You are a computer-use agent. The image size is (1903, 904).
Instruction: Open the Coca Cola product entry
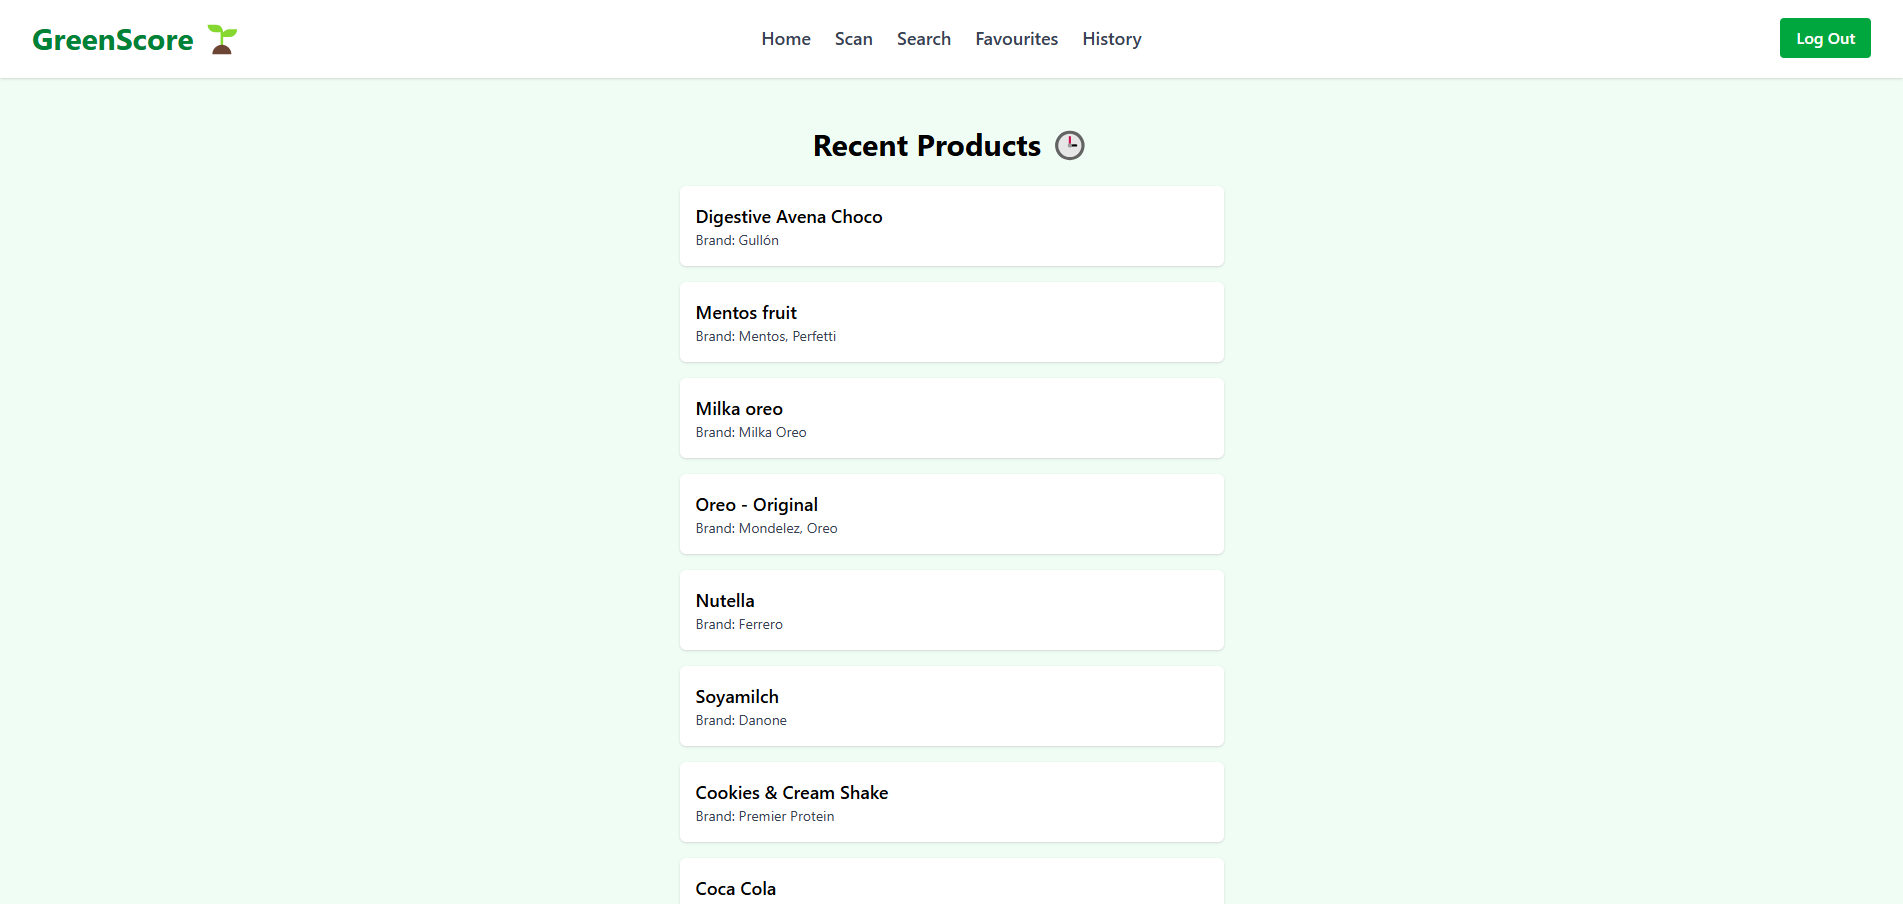click(x=952, y=882)
